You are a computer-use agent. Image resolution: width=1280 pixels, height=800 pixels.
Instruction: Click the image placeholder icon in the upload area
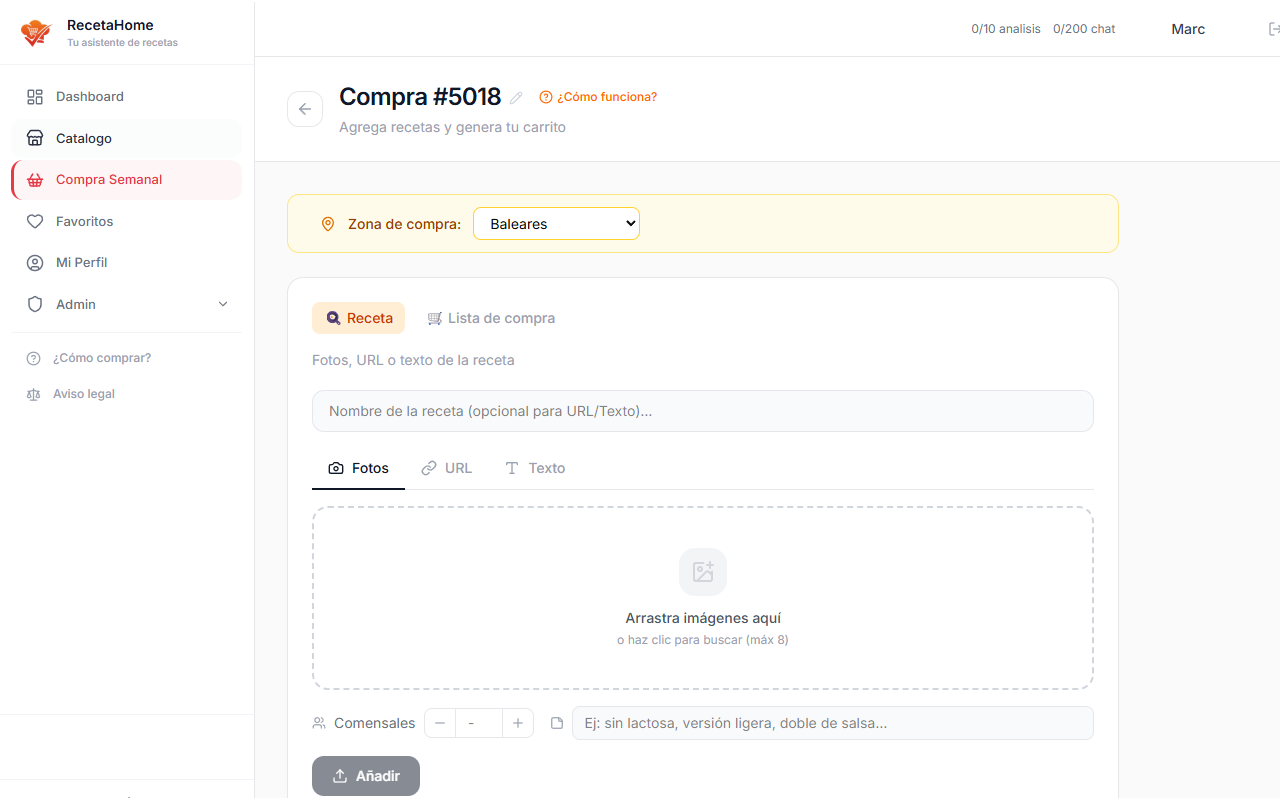click(702, 571)
